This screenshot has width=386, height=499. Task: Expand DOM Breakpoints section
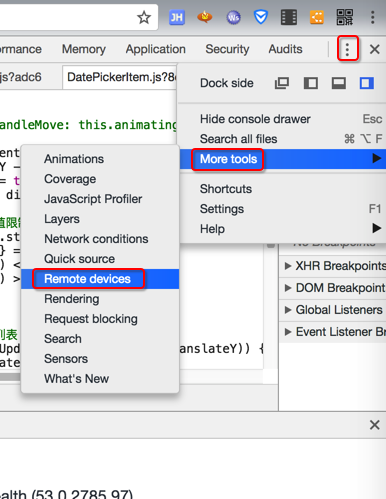click(x=333, y=288)
